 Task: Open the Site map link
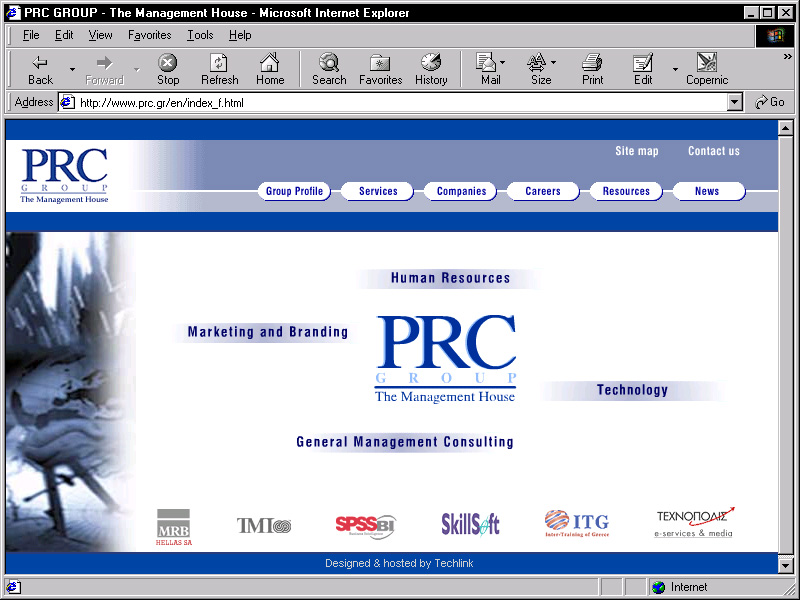click(637, 151)
